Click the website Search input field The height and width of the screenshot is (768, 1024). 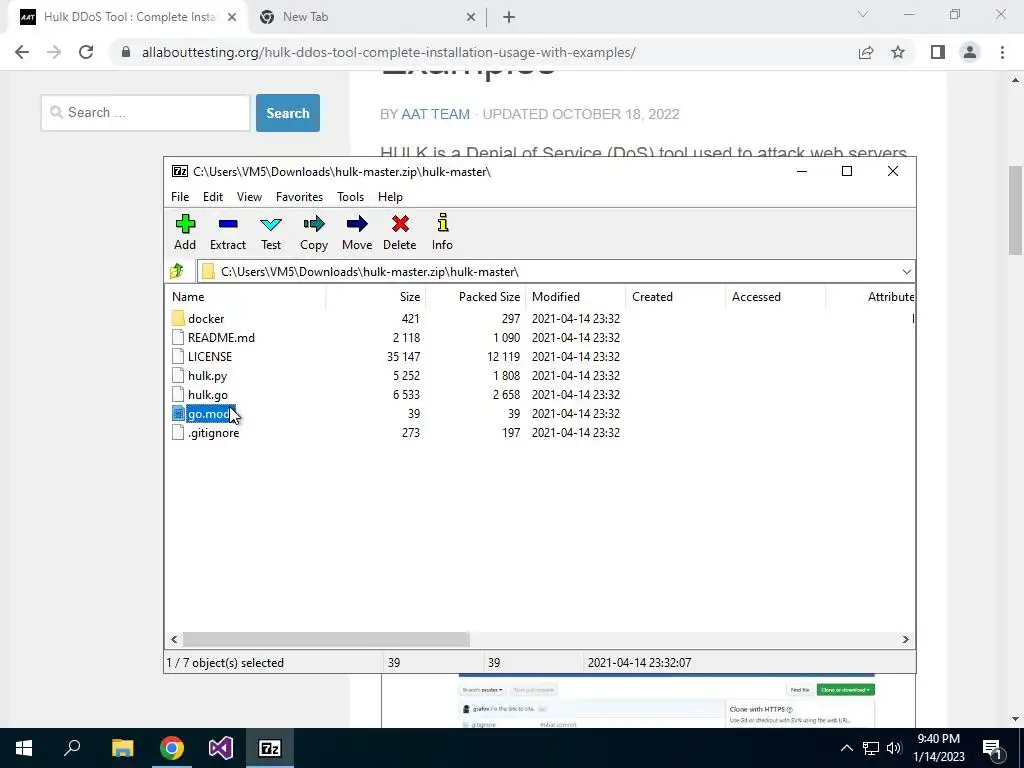[146, 113]
